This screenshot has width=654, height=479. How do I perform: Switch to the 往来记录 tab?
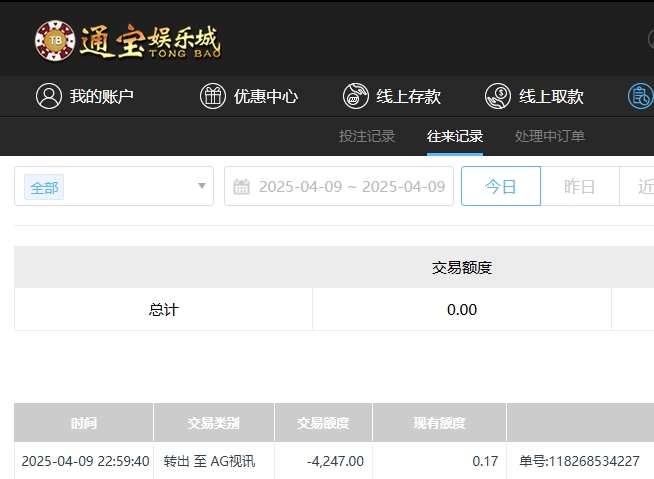click(x=455, y=136)
